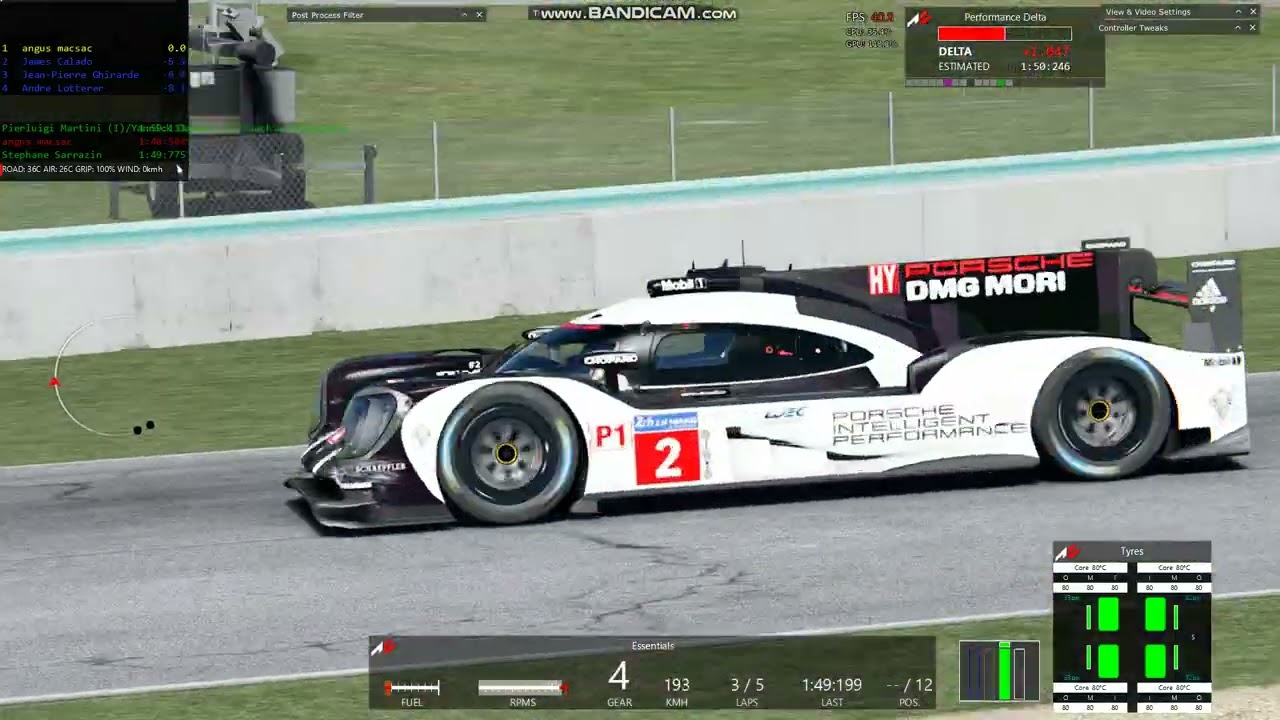This screenshot has width=1280, height=720.
Task: Click the ROAD/AIR/GRIP weather status line
Action: pyautogui.click(x=82, y=169)
